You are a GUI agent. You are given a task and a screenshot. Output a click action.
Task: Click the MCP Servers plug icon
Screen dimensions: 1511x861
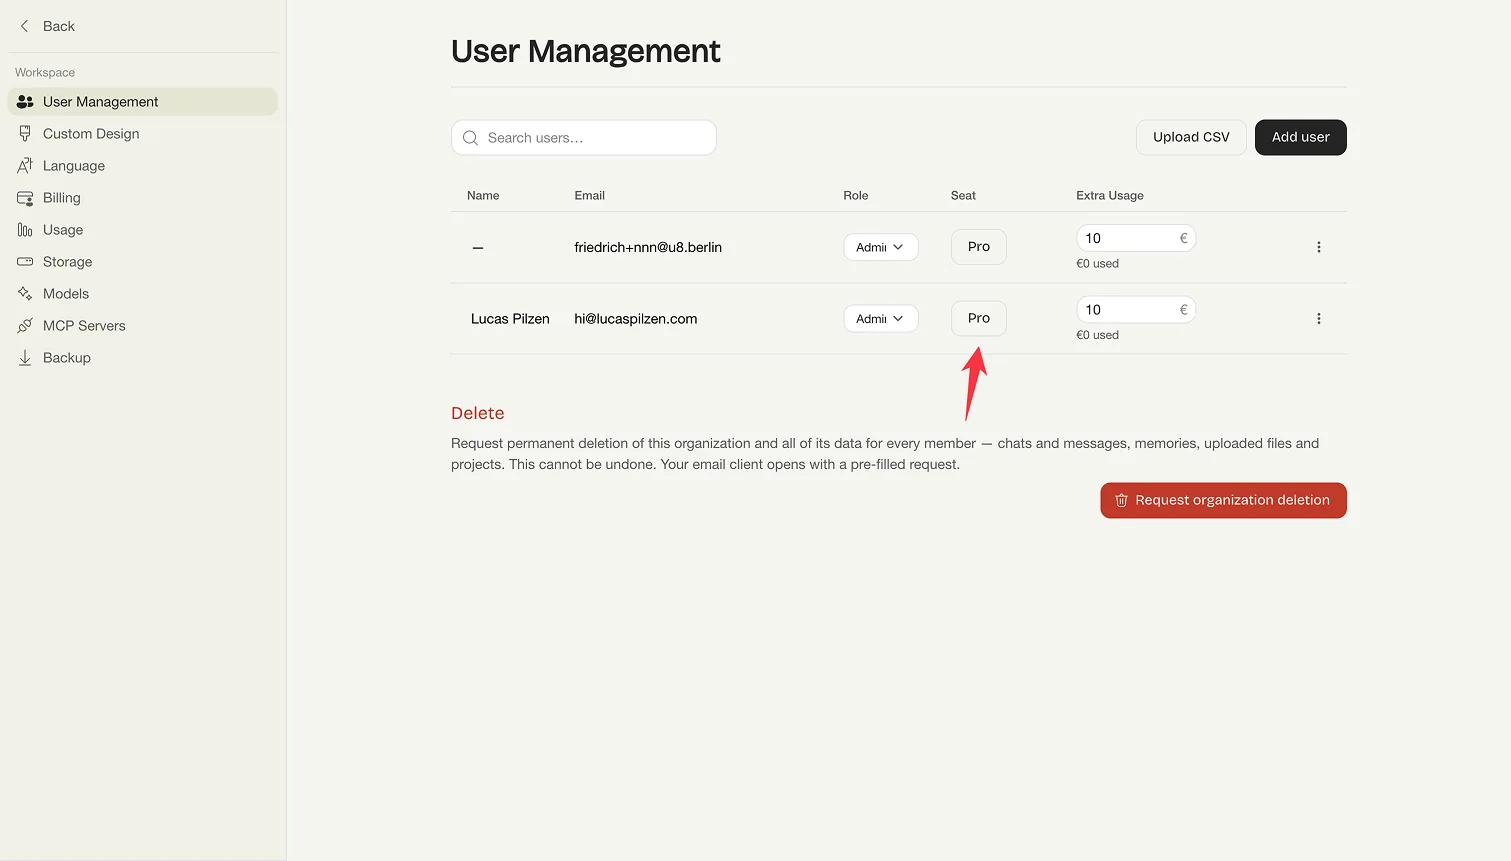pyautogui.click(x=25, y=326)
